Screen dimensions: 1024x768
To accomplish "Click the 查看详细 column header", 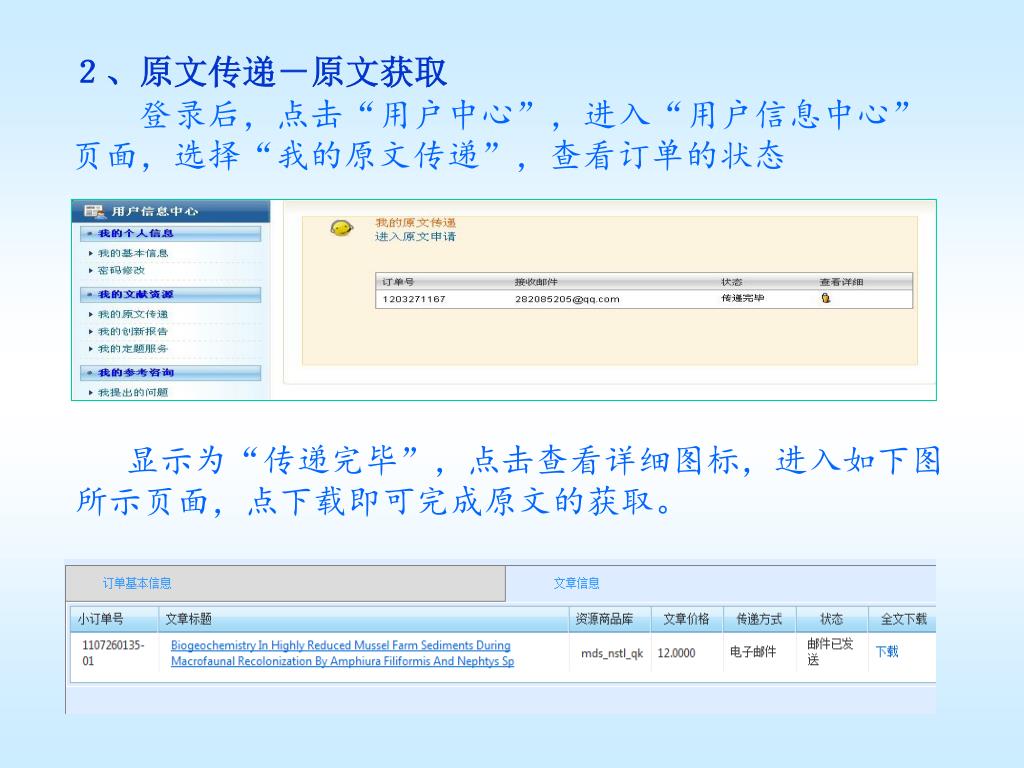I will 841,282.
